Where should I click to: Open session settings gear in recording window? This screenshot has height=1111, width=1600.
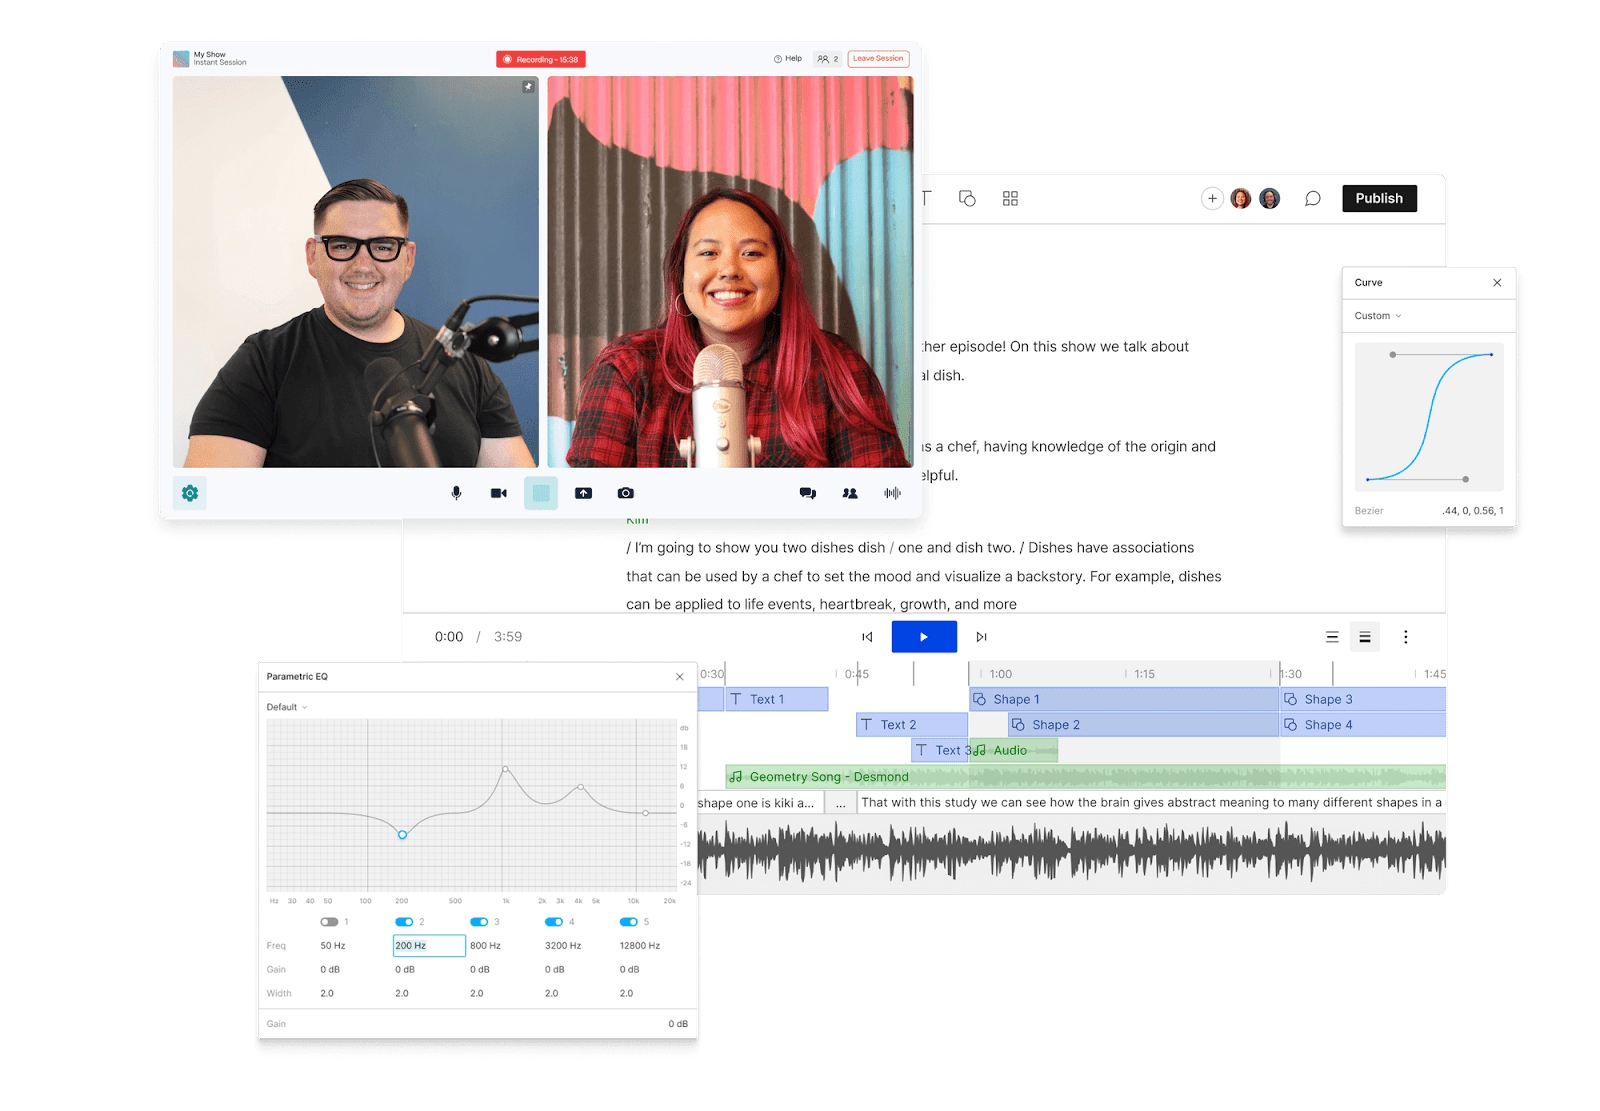tap(190, 493)
